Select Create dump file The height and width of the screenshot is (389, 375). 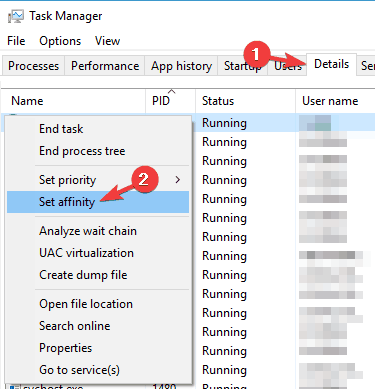click(98, 275)
